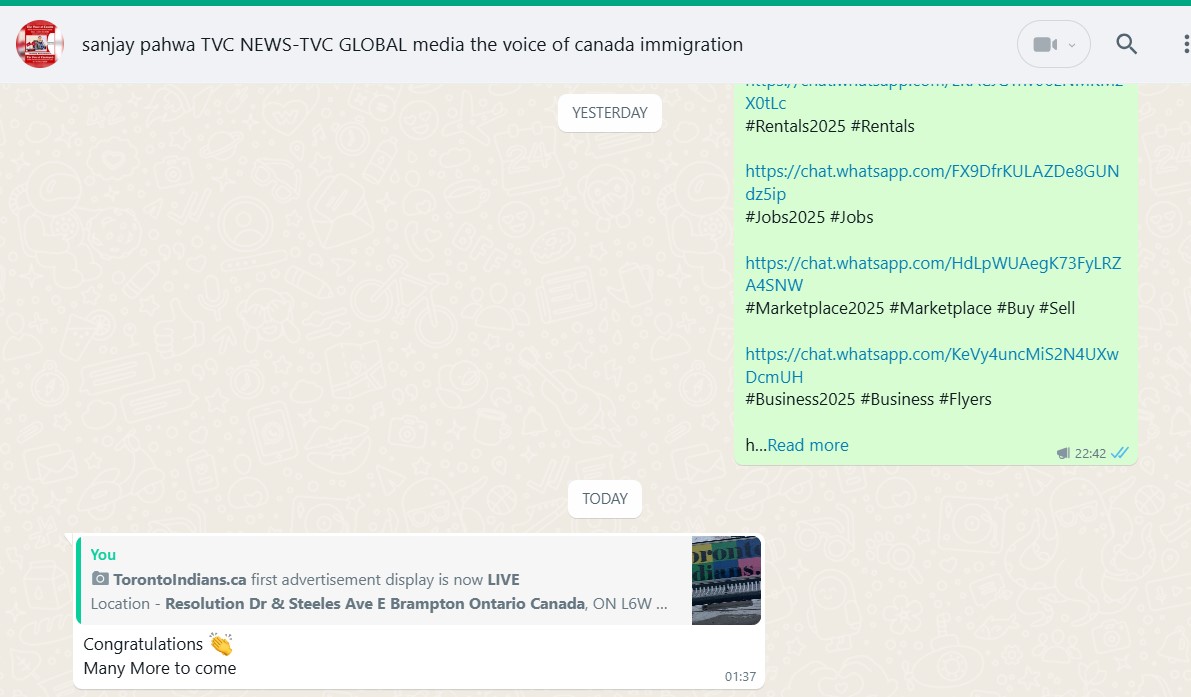
Task: Jump to the quoted message from You
Action: 380,580
